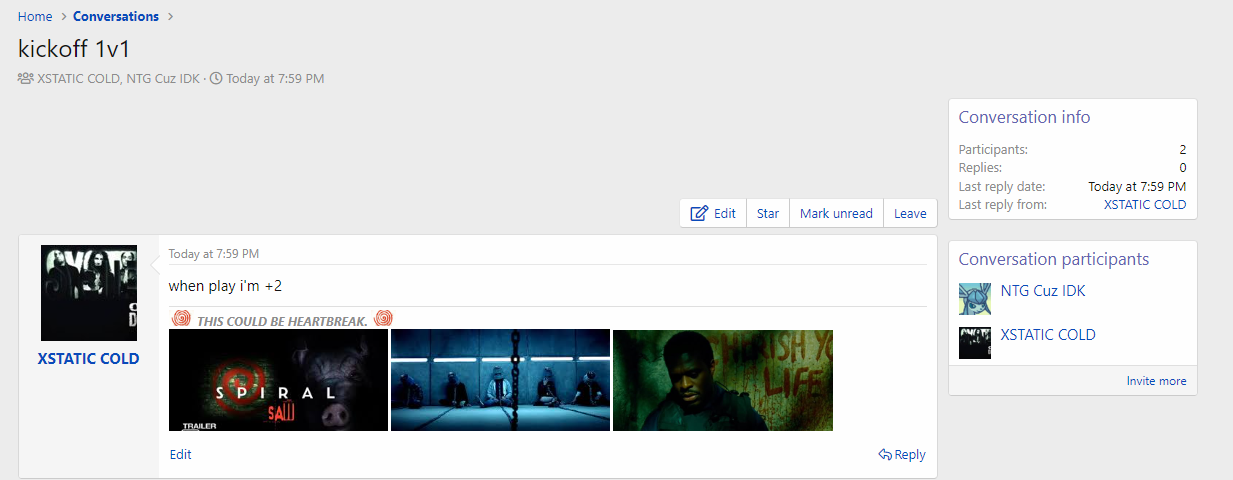Open the Conversations breadcrumb link
This screenshot has height=480, width=1233.
coord(116,16)
